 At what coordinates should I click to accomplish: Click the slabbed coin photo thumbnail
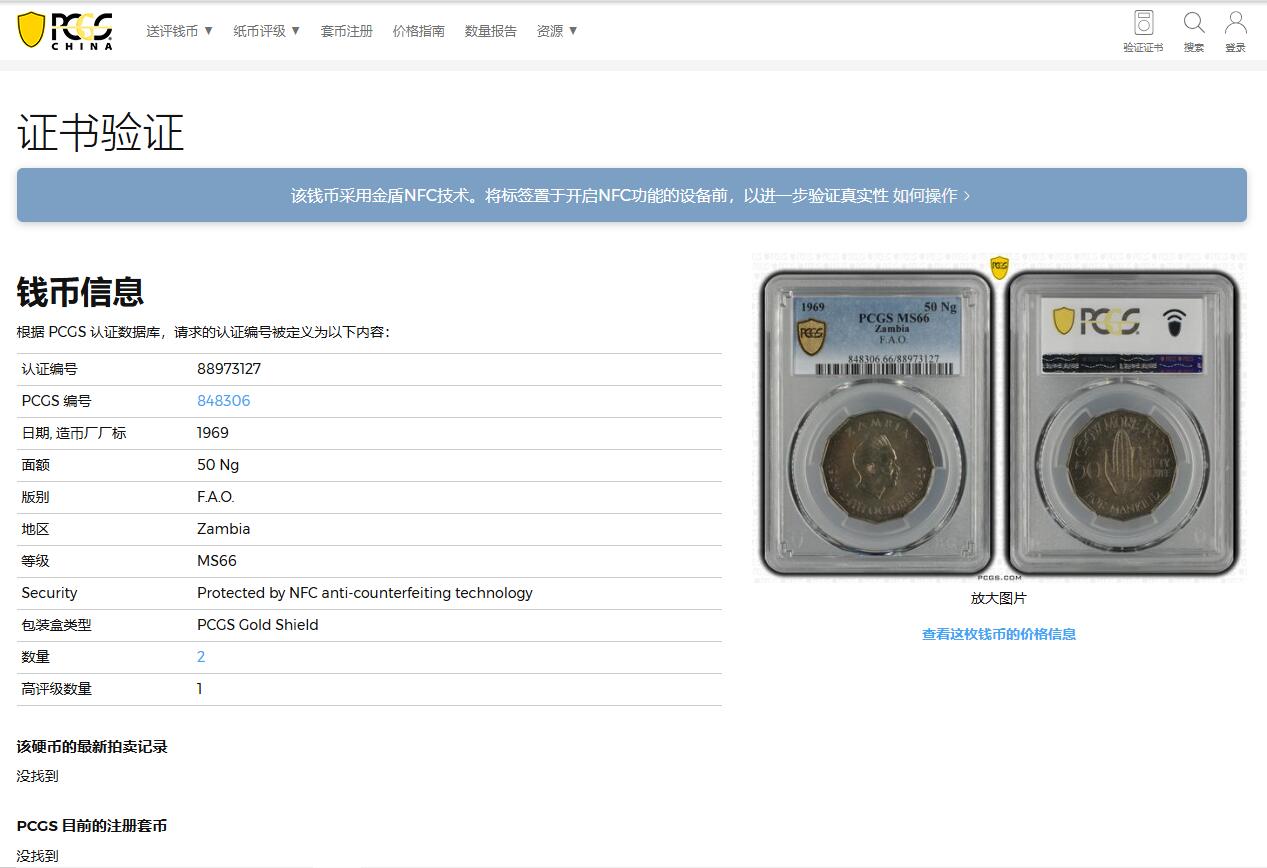click(999, 418)
